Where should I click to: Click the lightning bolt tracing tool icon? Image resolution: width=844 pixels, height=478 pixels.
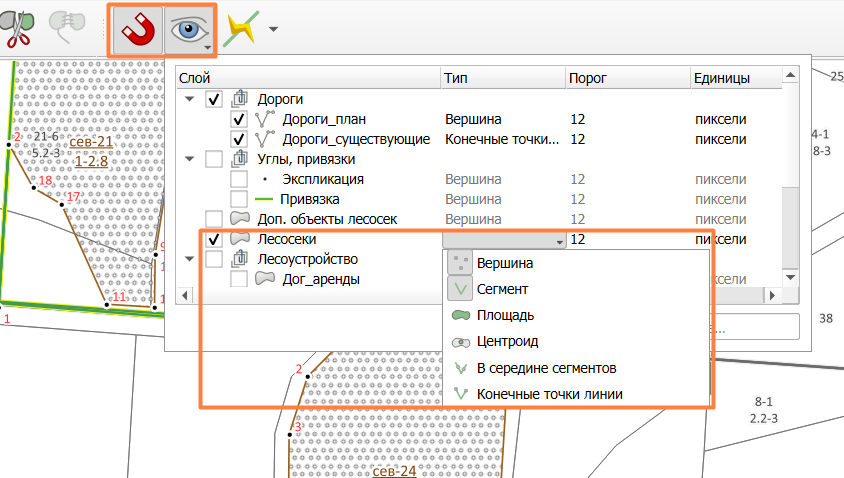(x=241, y=29)
